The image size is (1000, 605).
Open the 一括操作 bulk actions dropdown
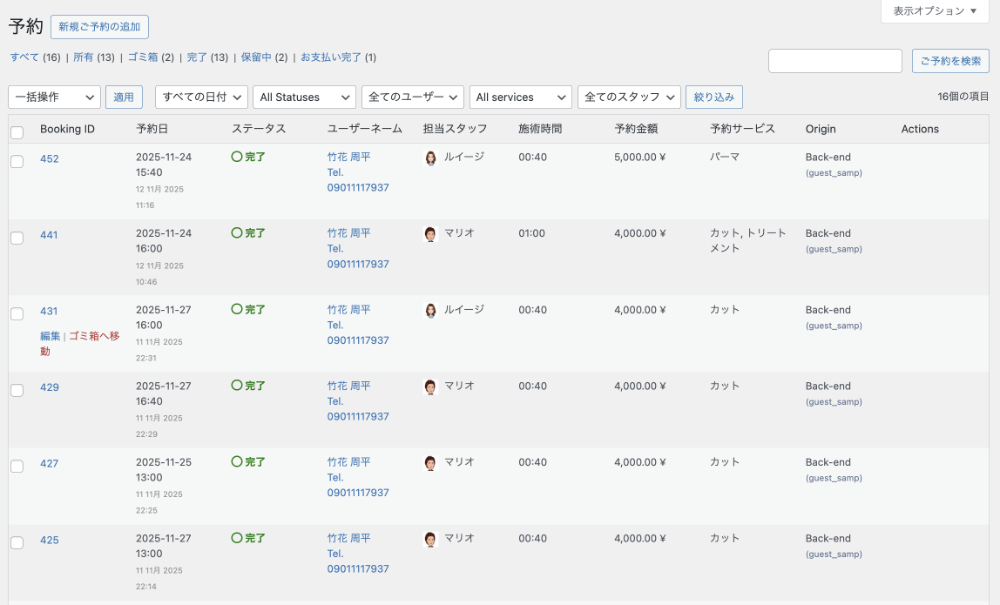click(55, 97)
